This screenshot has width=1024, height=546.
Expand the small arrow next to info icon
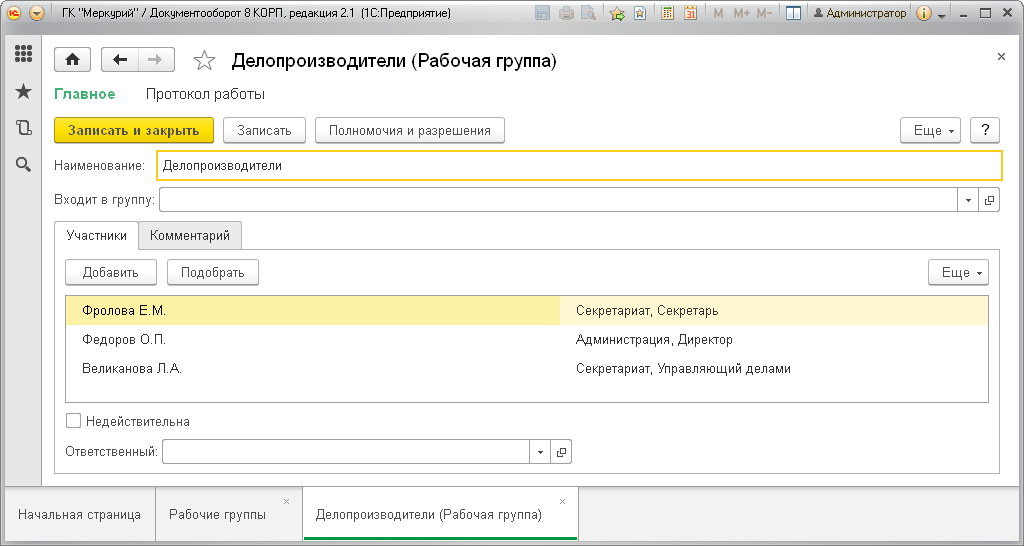point(942,14)
